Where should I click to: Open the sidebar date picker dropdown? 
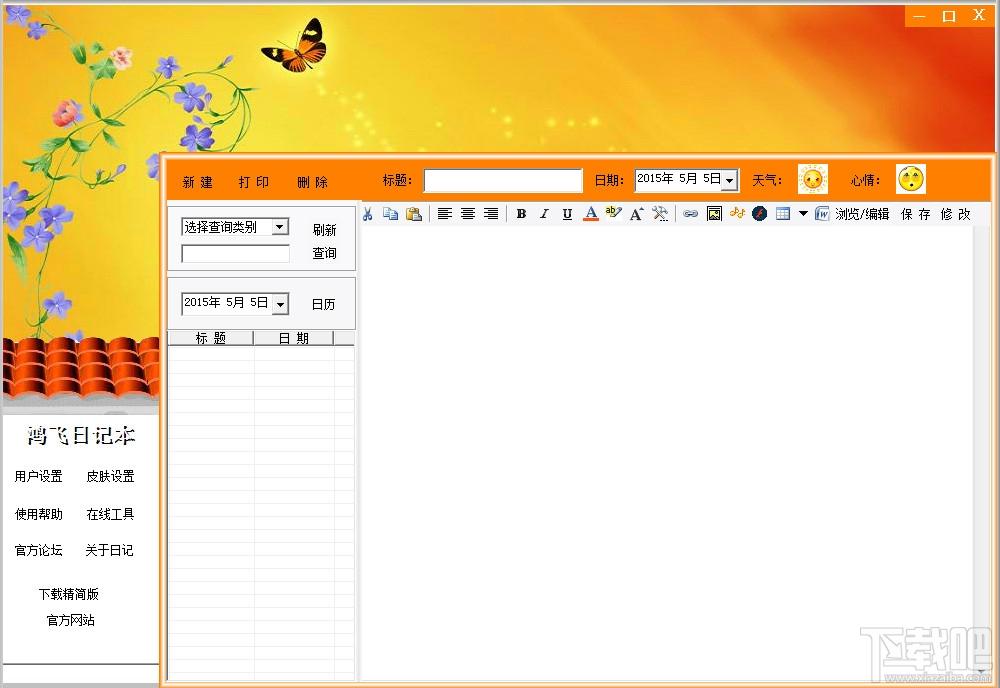(x=281, y=304)
